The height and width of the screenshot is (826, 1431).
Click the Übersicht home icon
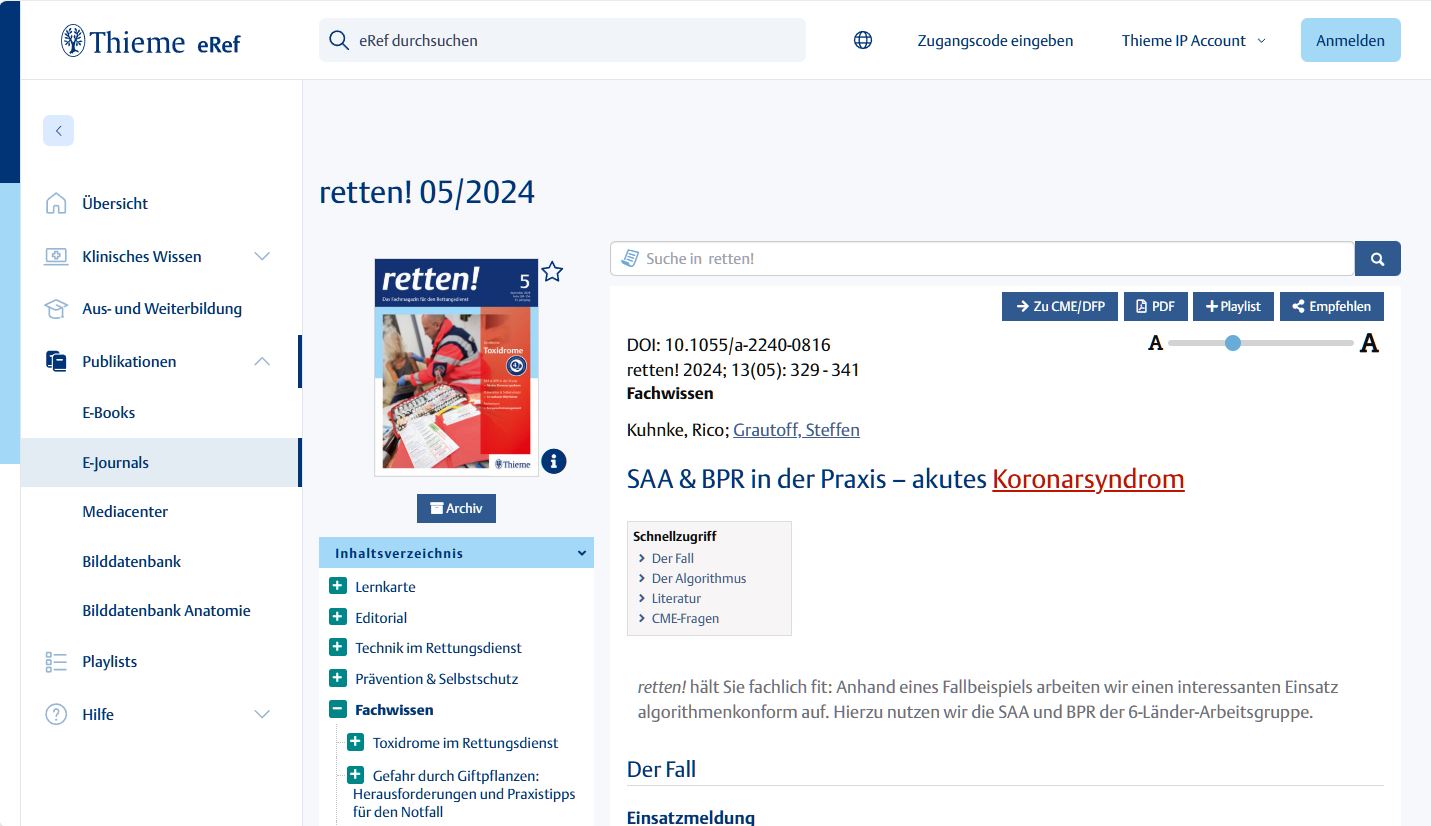coord(56,204)
